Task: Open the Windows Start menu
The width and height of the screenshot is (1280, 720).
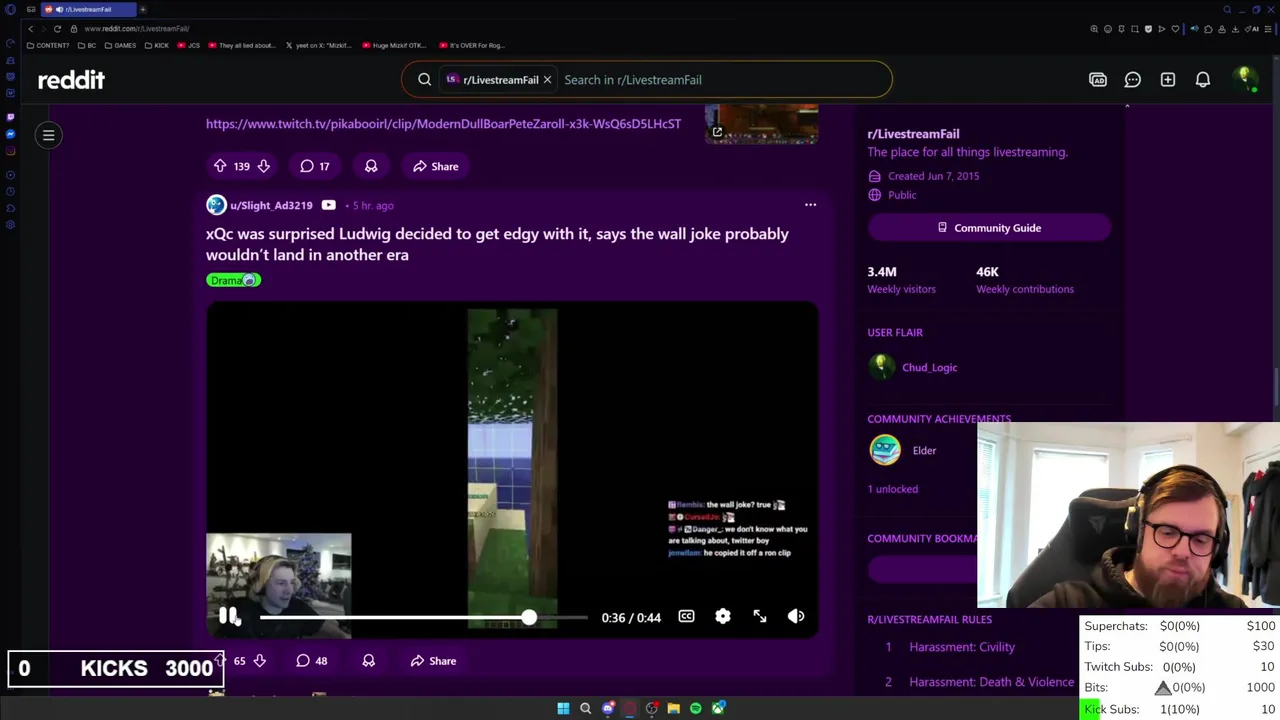Action: 563,708
